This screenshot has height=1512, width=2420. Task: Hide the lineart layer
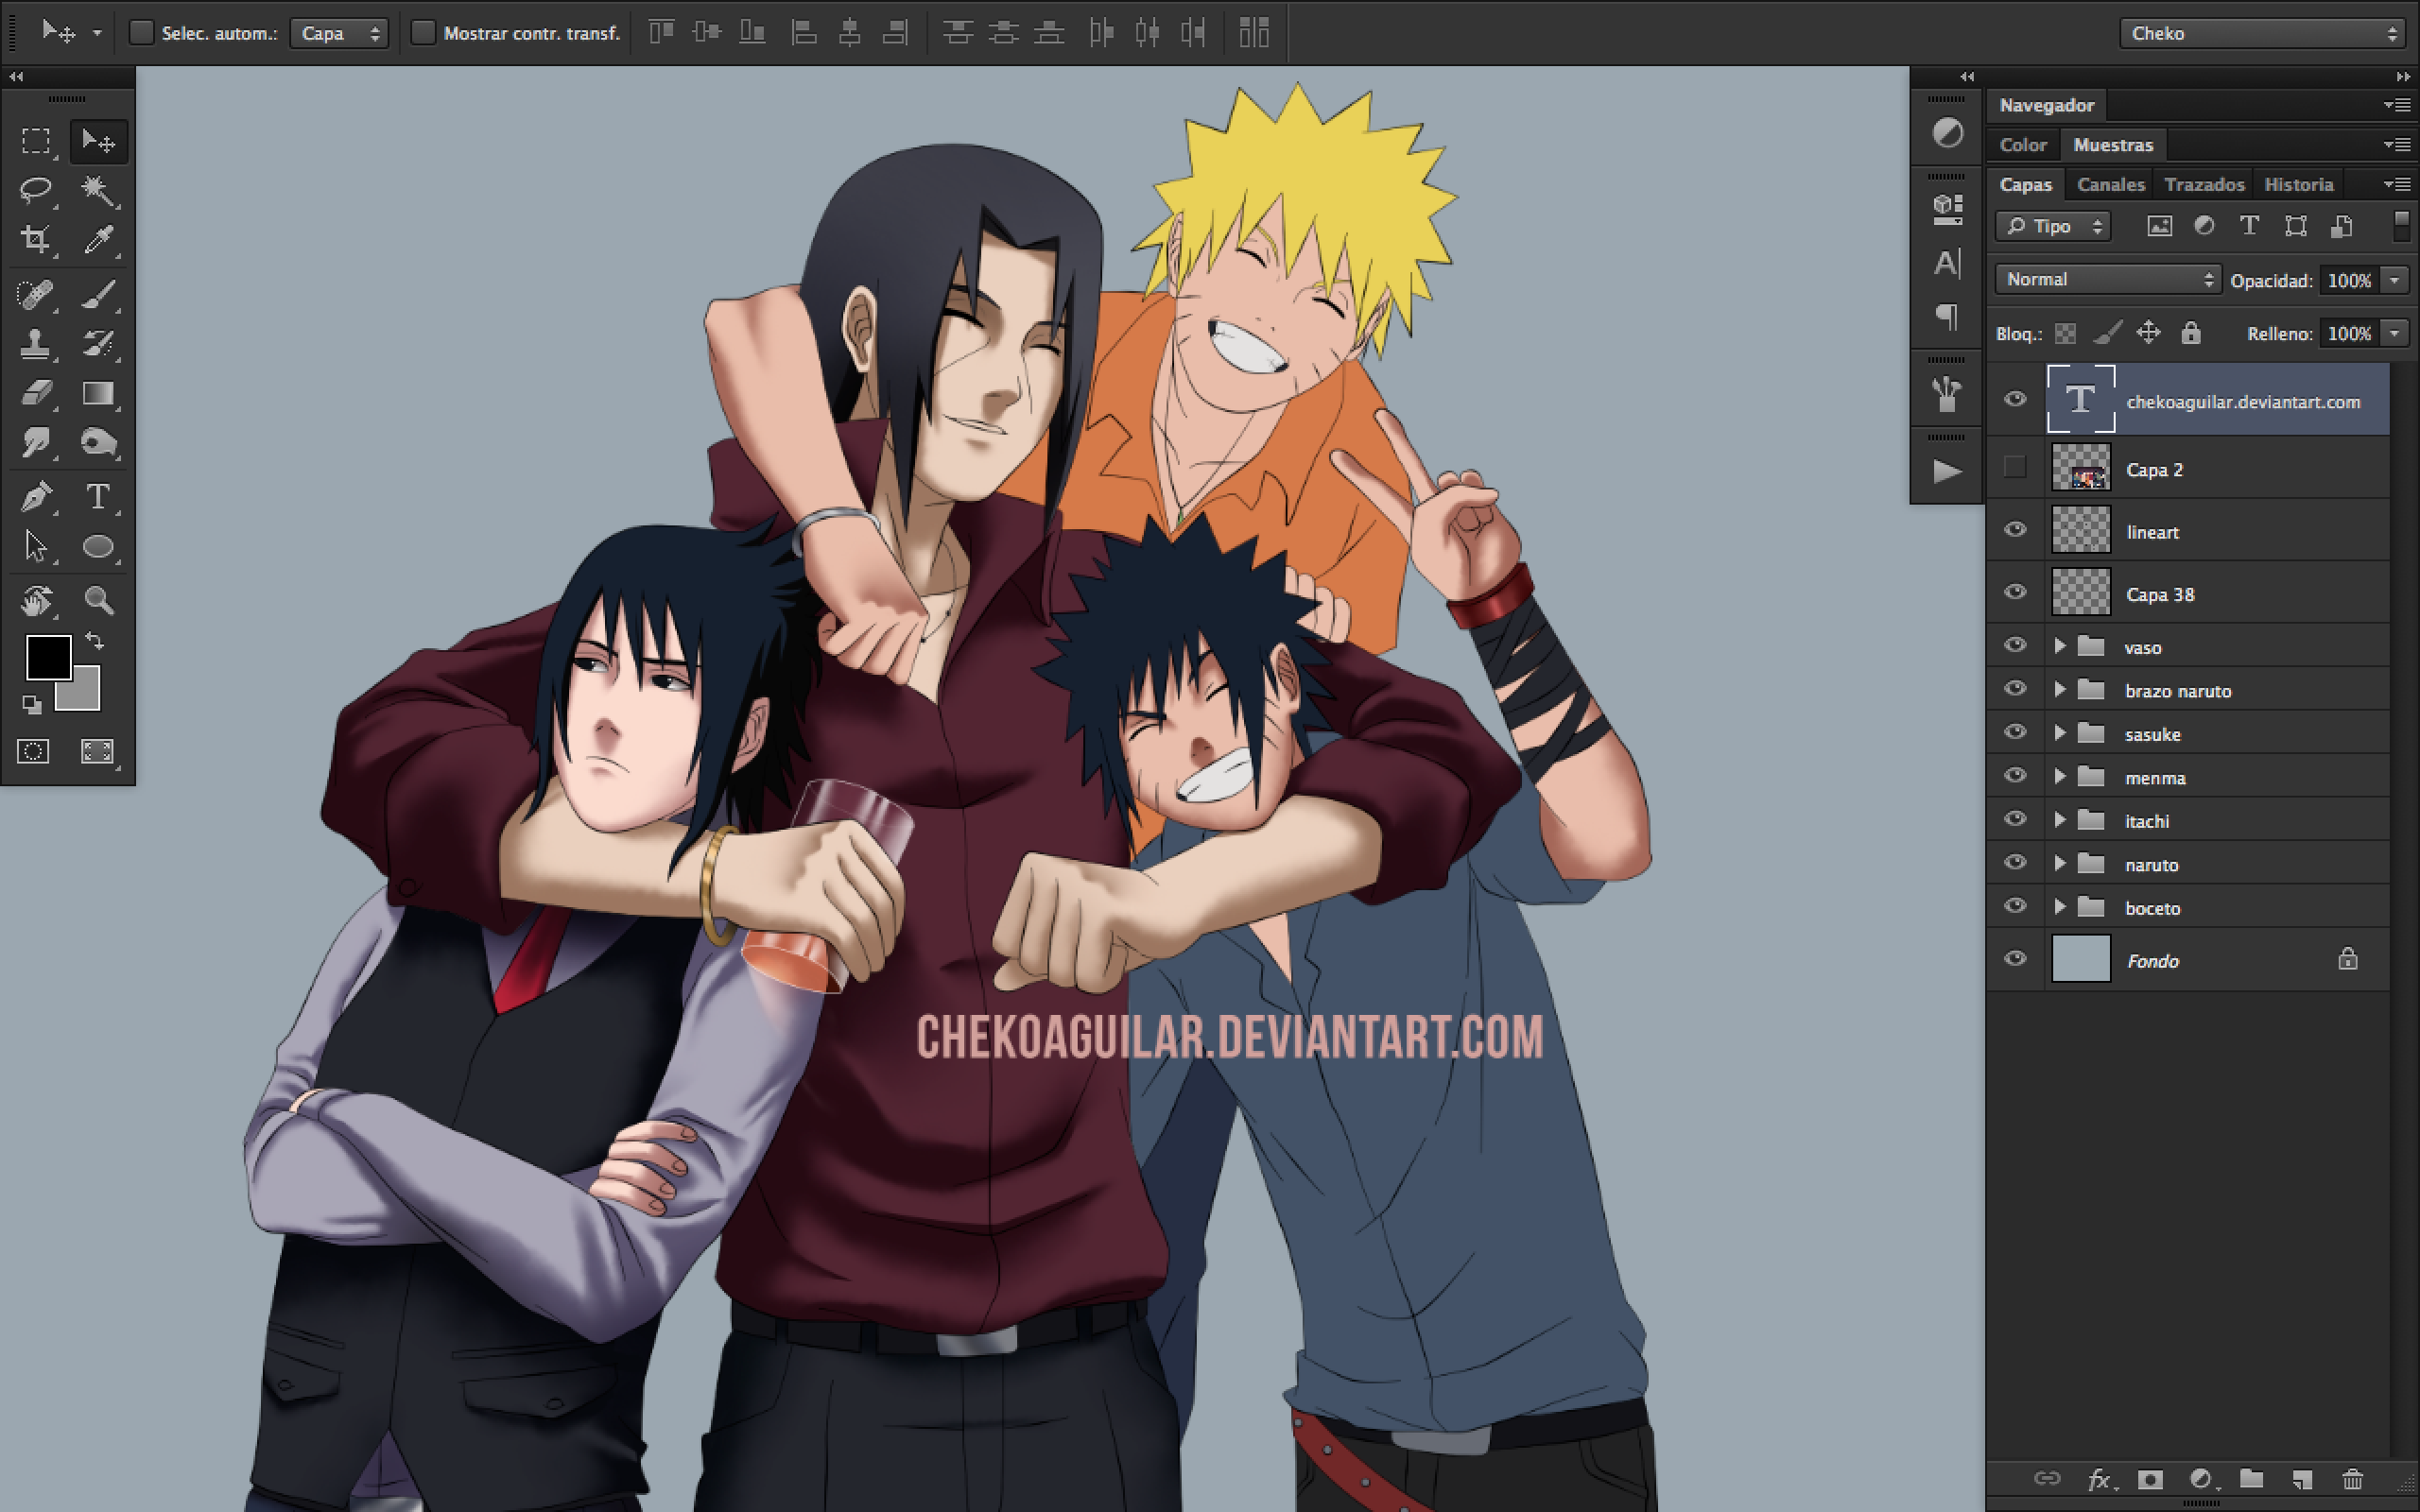tap(2015, 530)
